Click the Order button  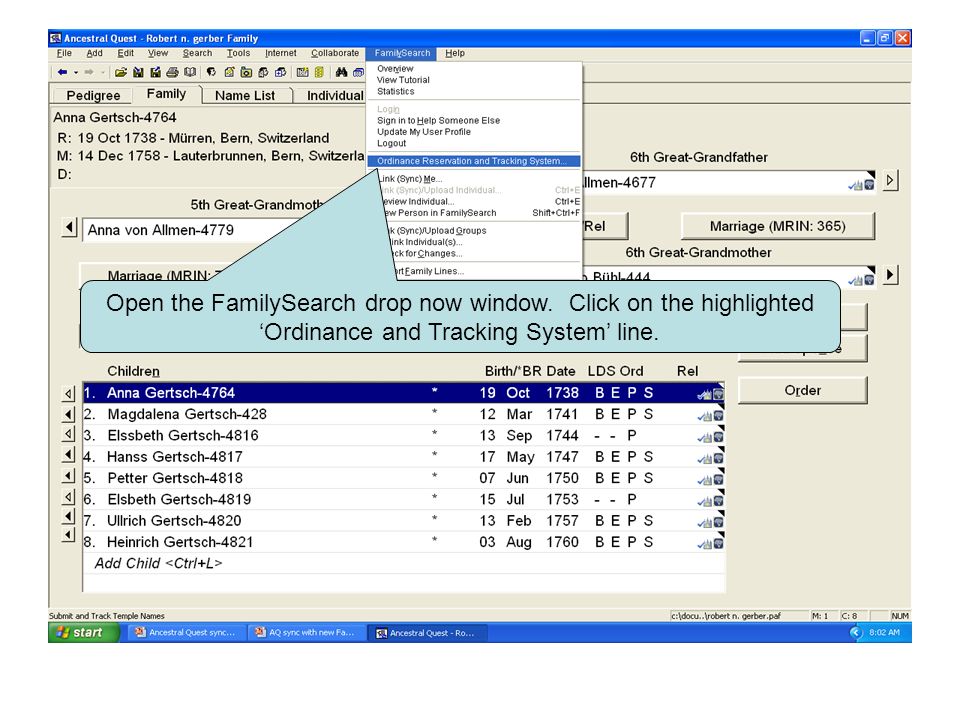pos(802,391)
